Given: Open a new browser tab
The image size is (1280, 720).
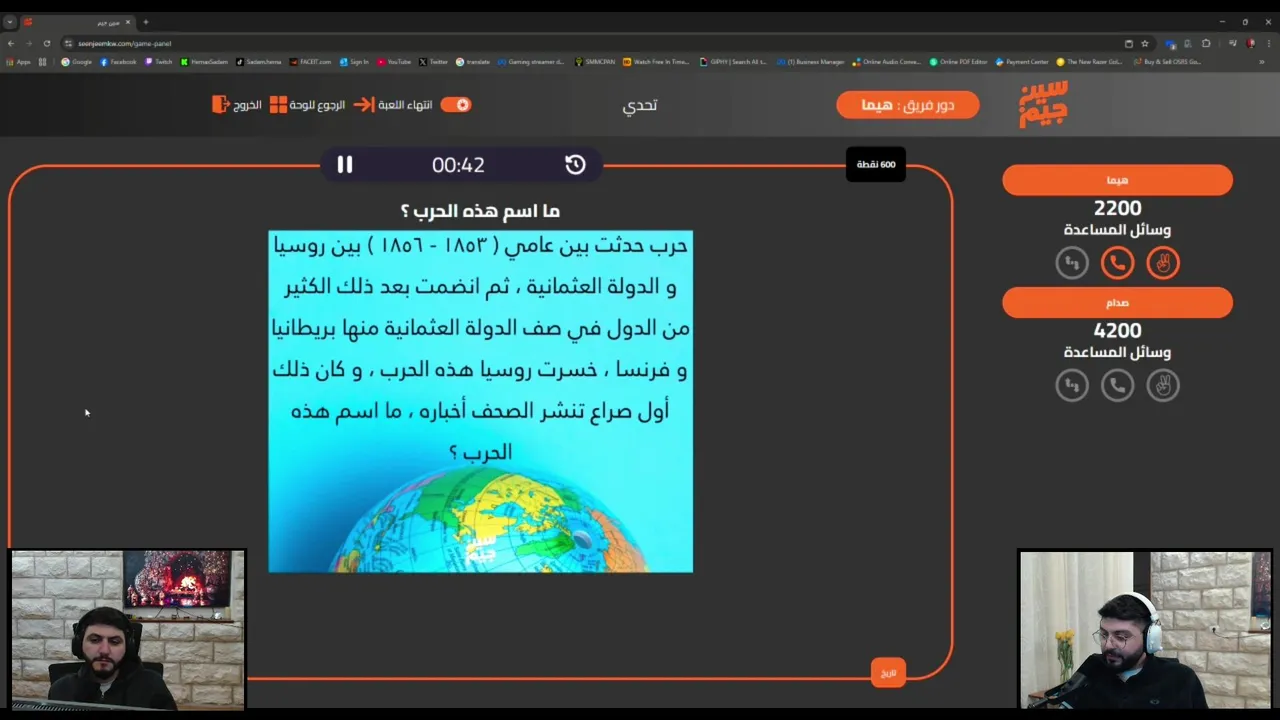Looking at the screenshot, I should pos(146,22).
